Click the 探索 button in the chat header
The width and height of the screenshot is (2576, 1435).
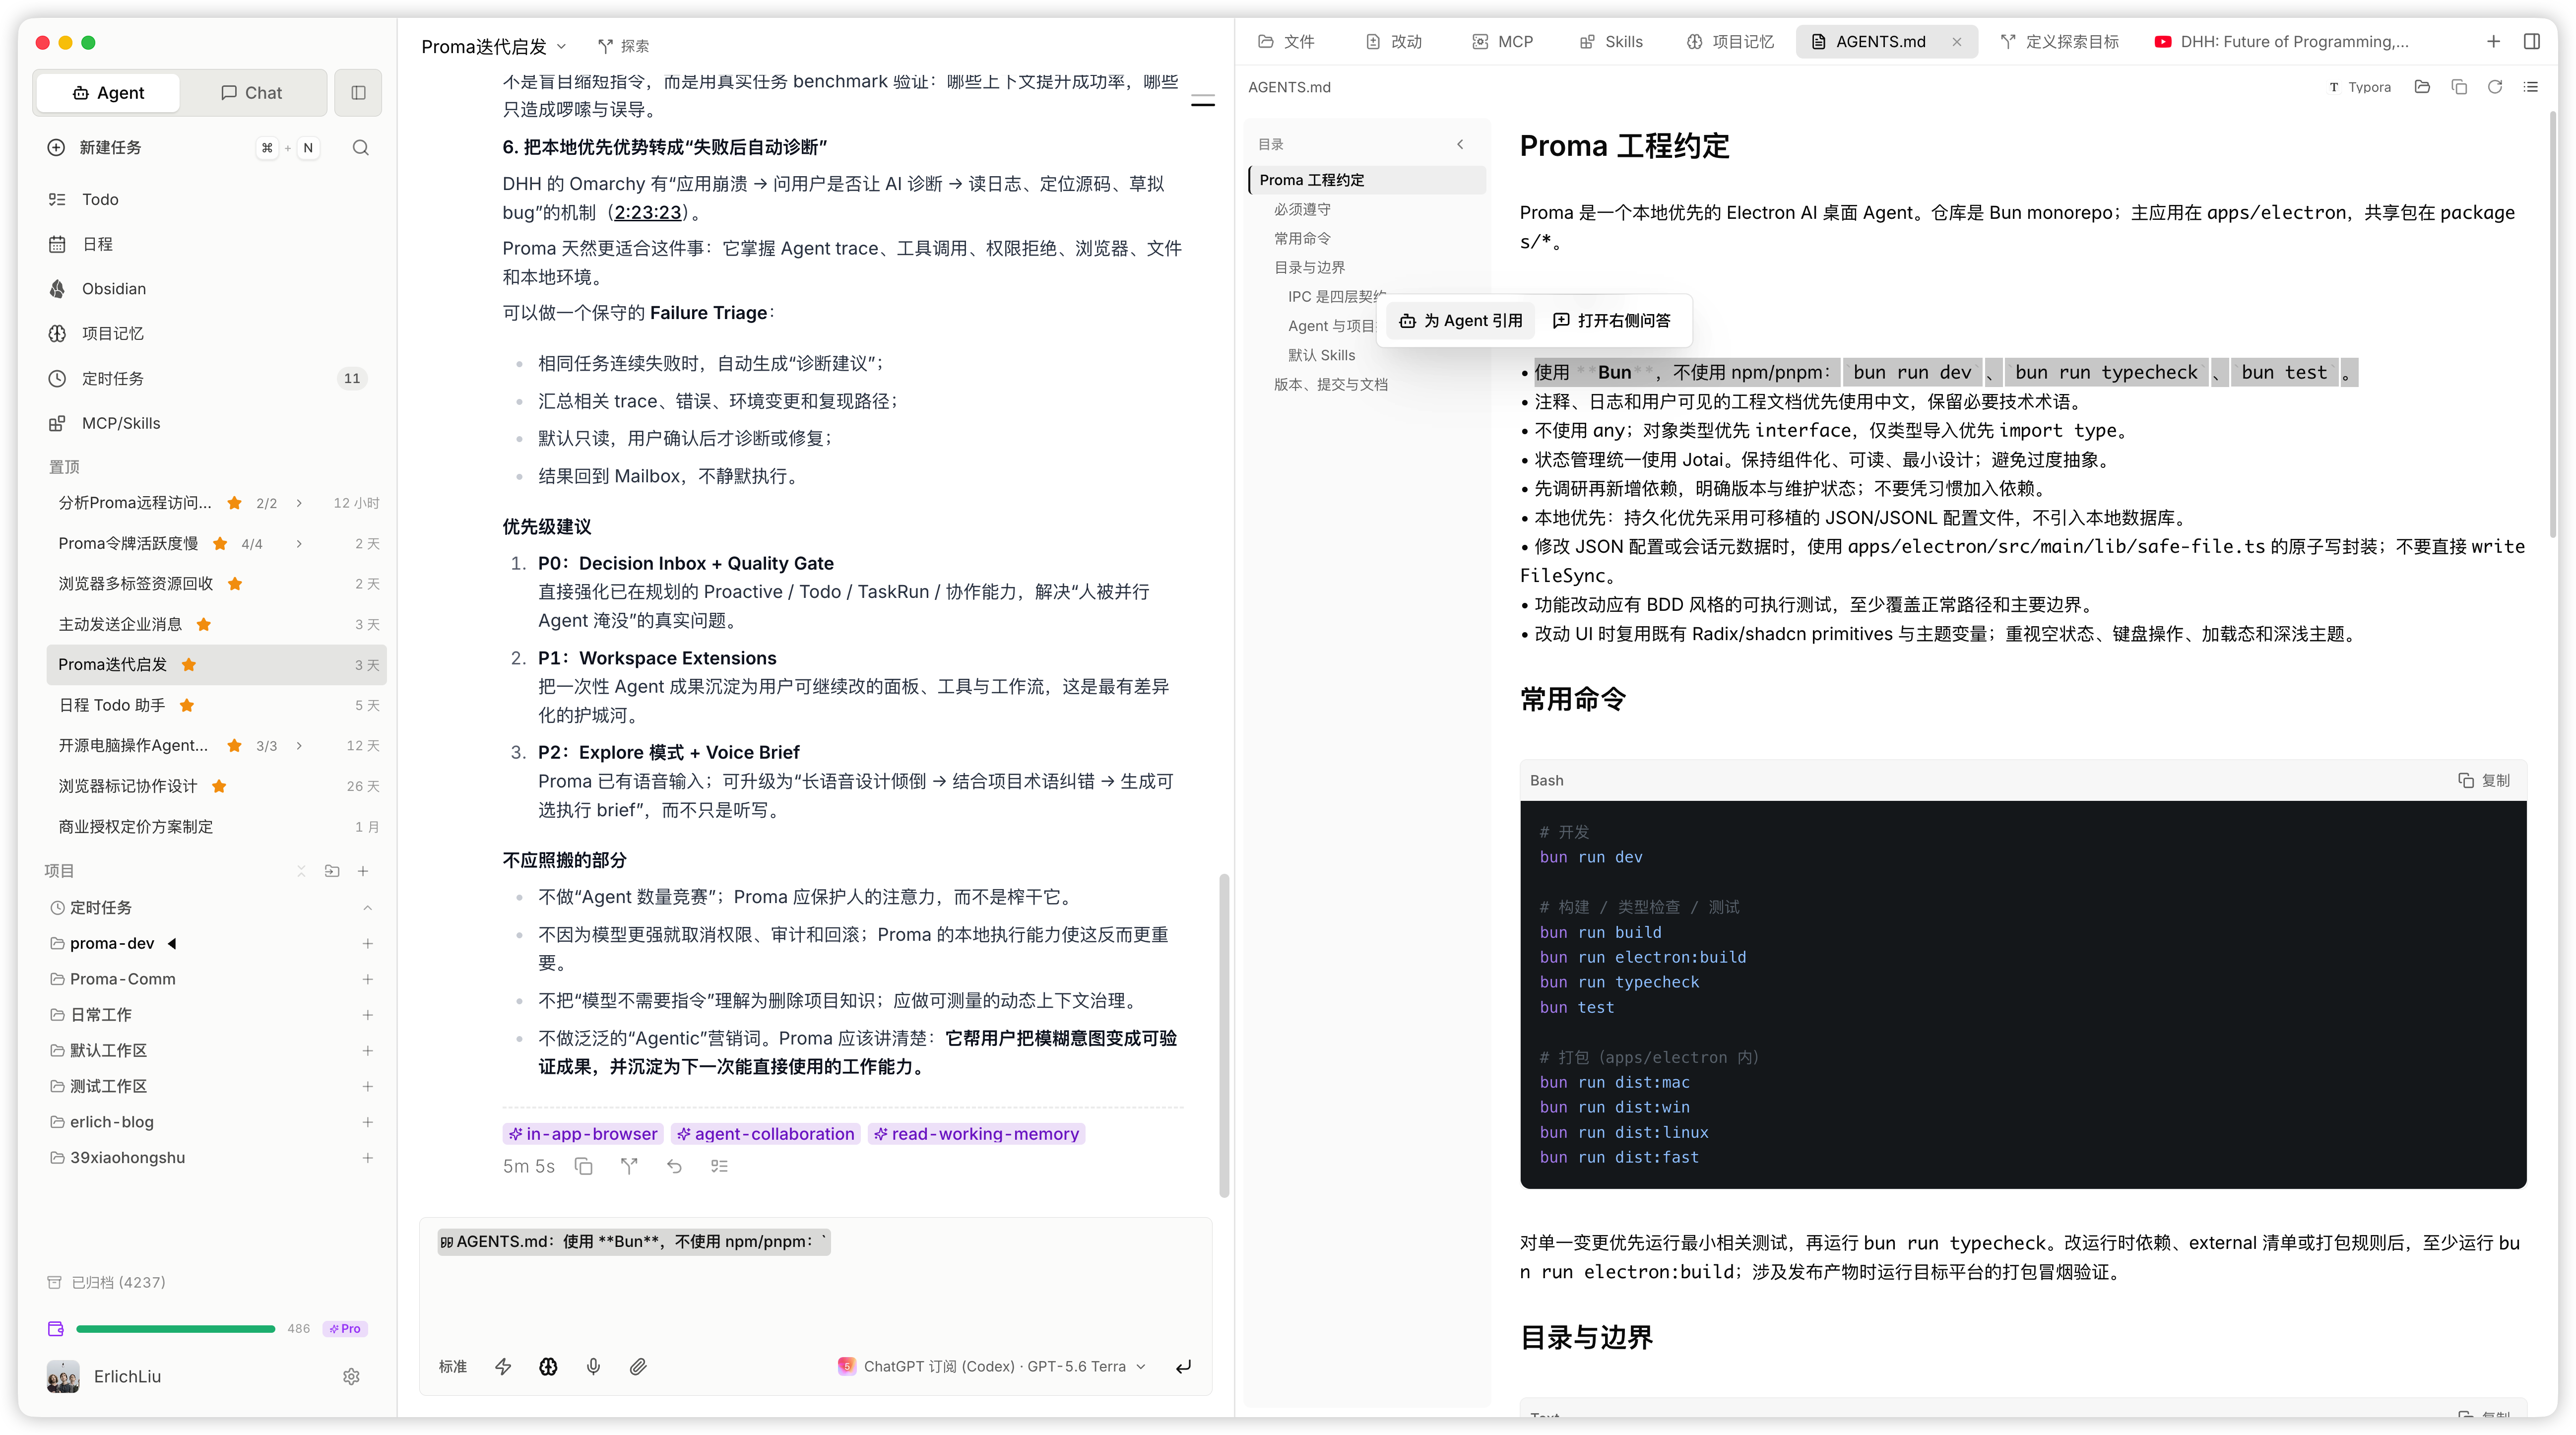[623, 46]
